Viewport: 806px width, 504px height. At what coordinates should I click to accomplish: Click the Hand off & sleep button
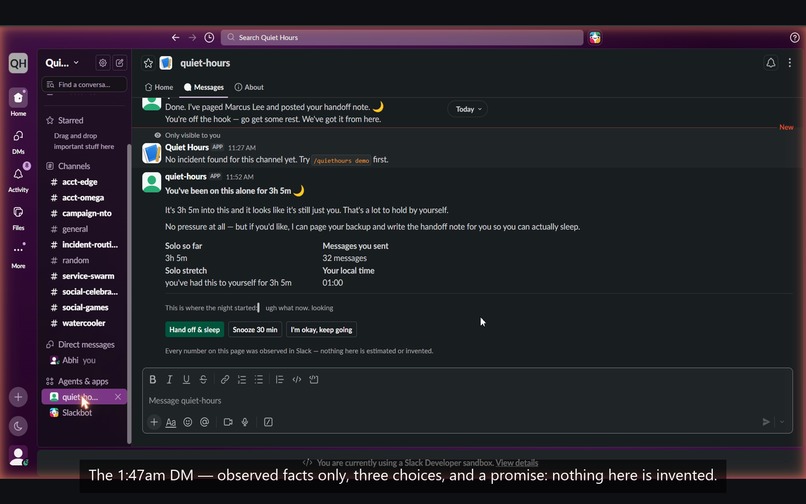click(x=194, y=330)
